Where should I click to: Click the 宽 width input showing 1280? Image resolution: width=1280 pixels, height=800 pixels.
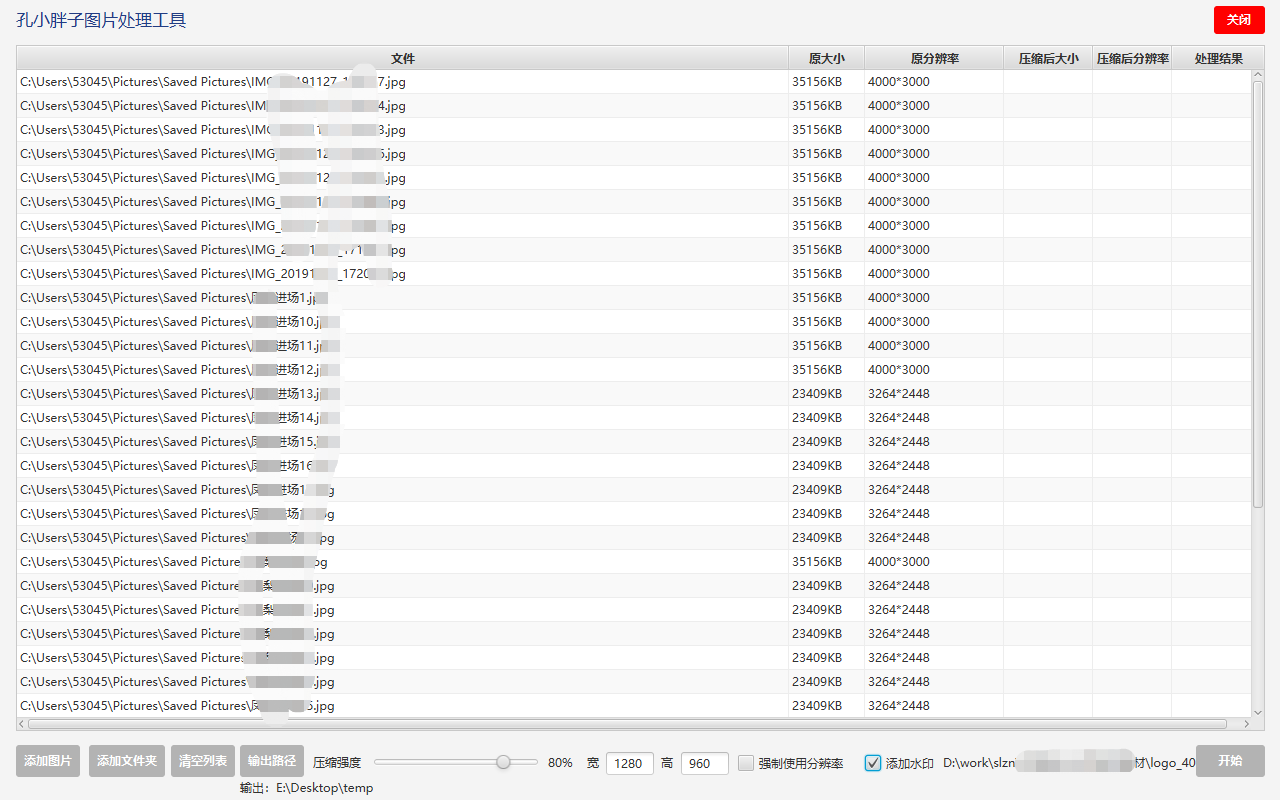click(629, 763)
